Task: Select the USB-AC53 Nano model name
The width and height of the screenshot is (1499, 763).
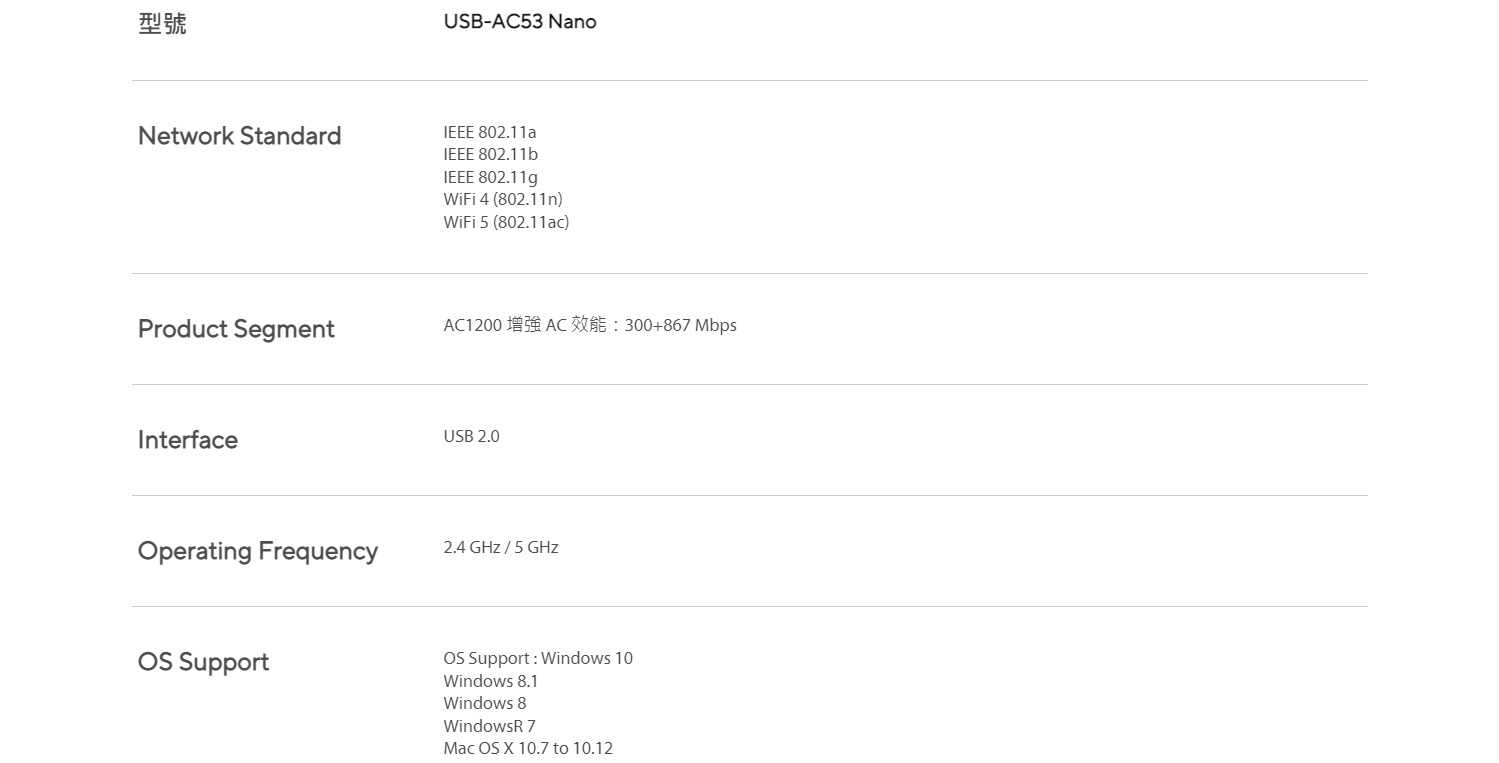Action: (x=519, y=22)
